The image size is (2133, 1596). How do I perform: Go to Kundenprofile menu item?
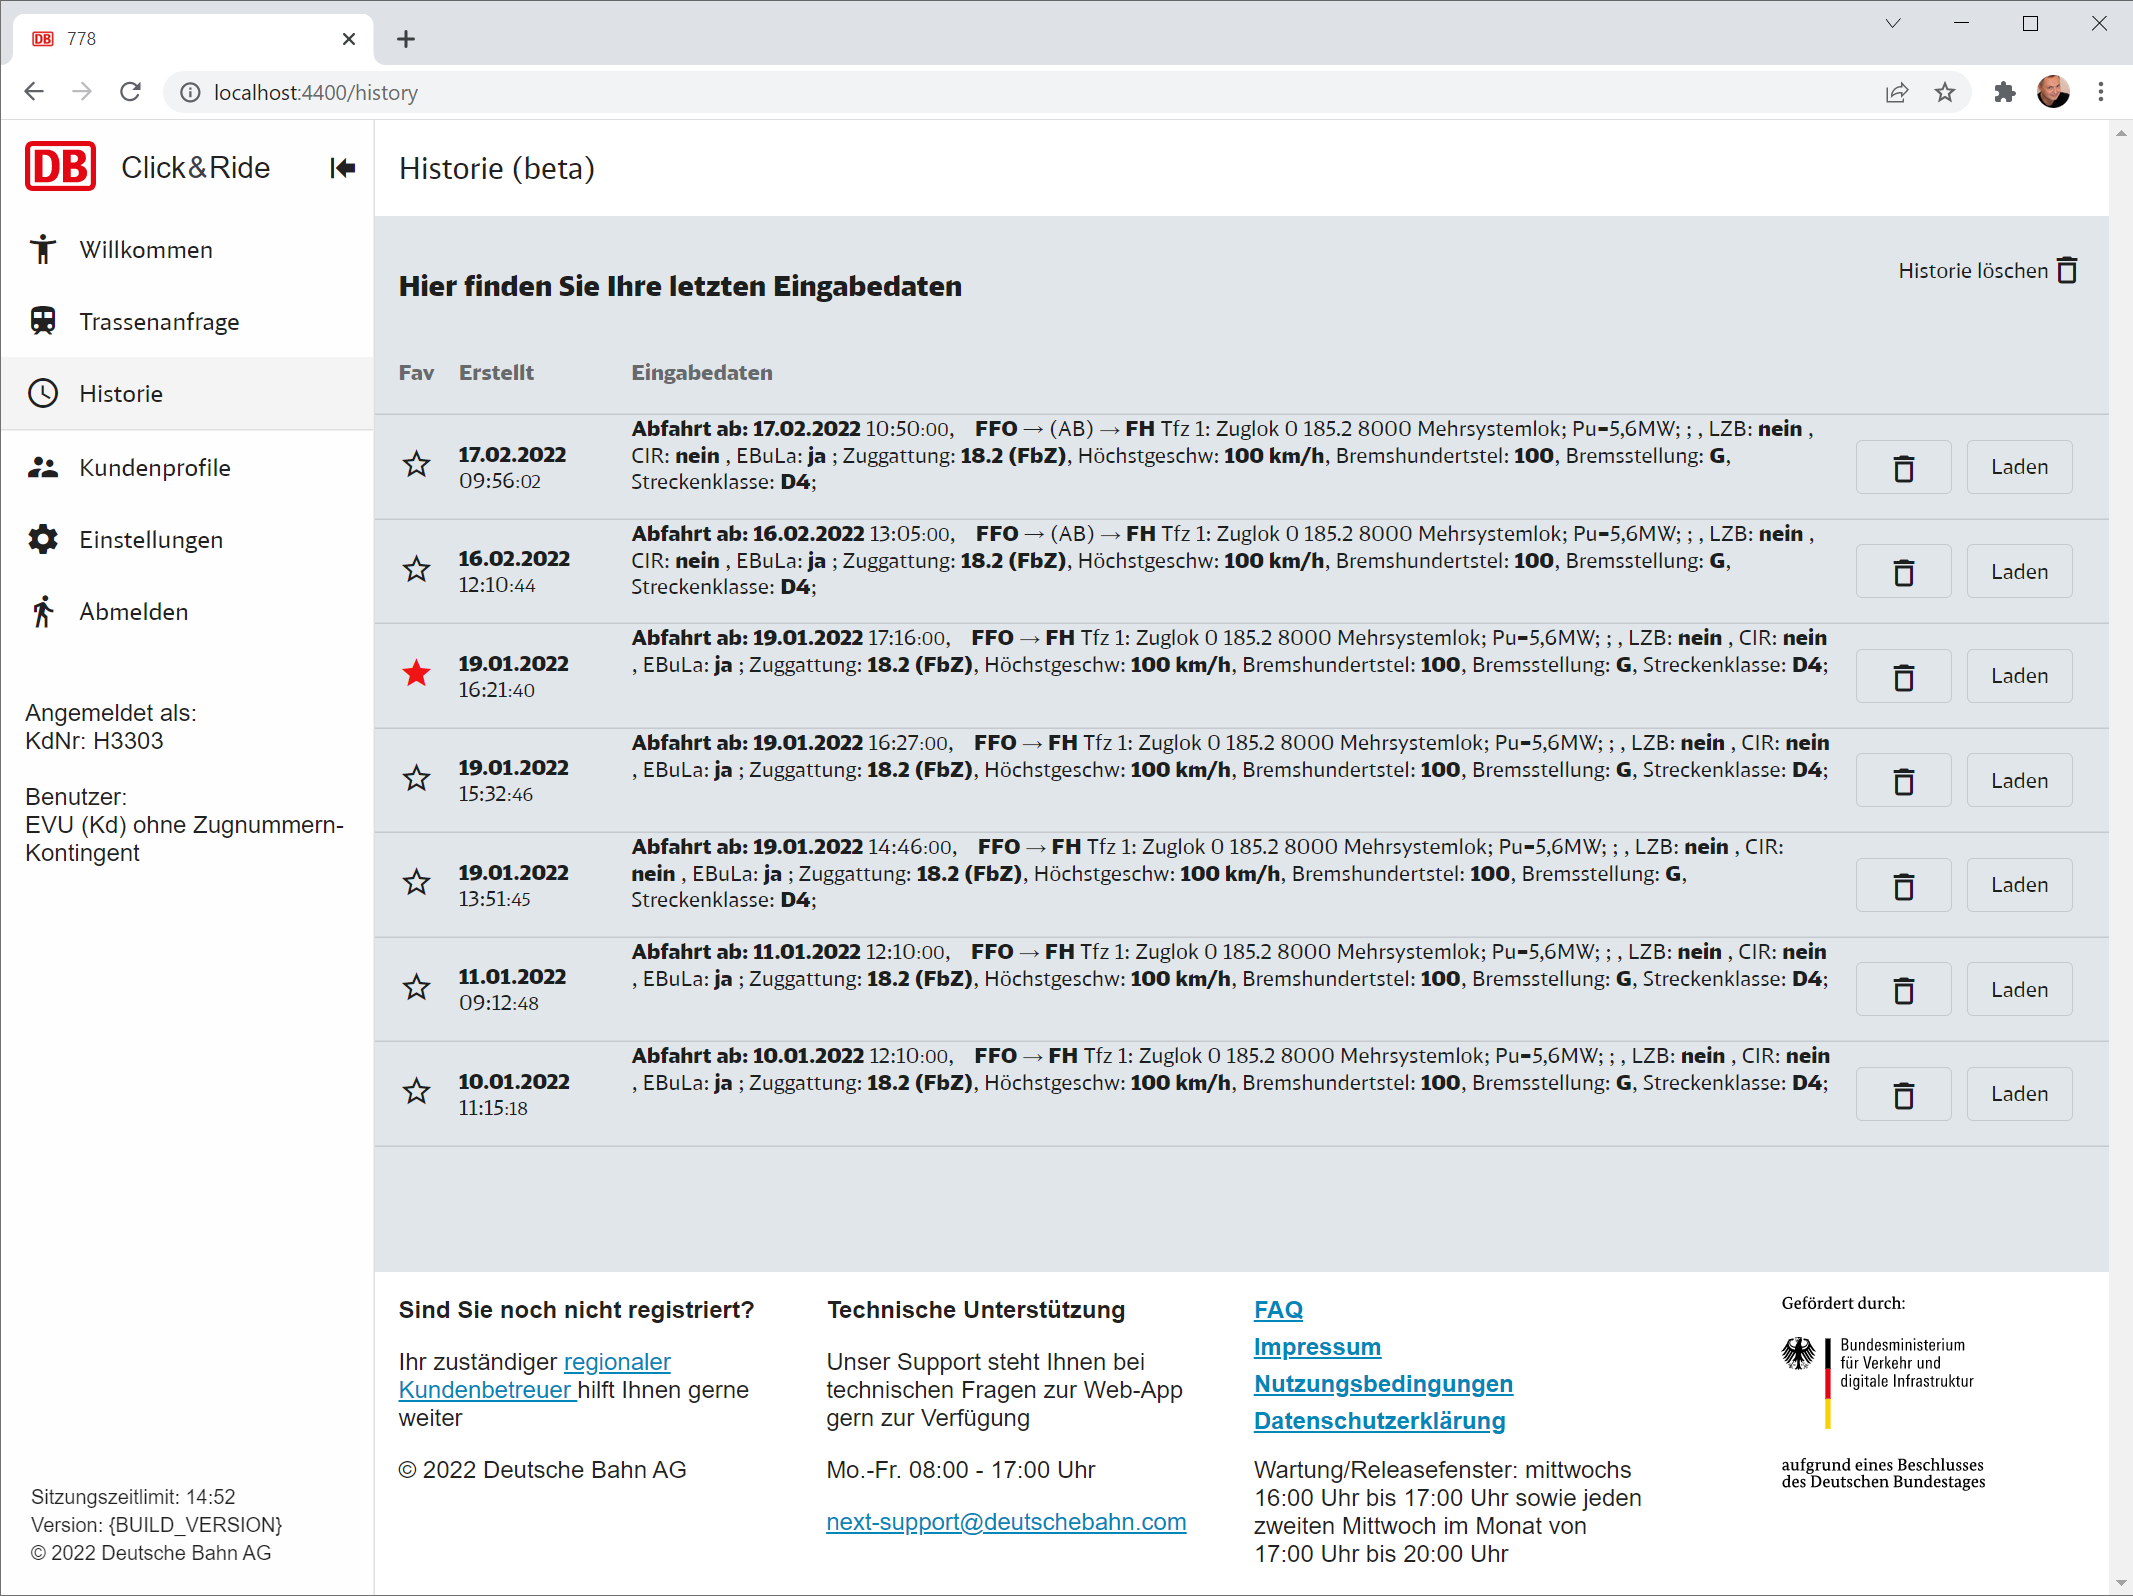pos(155,468)
